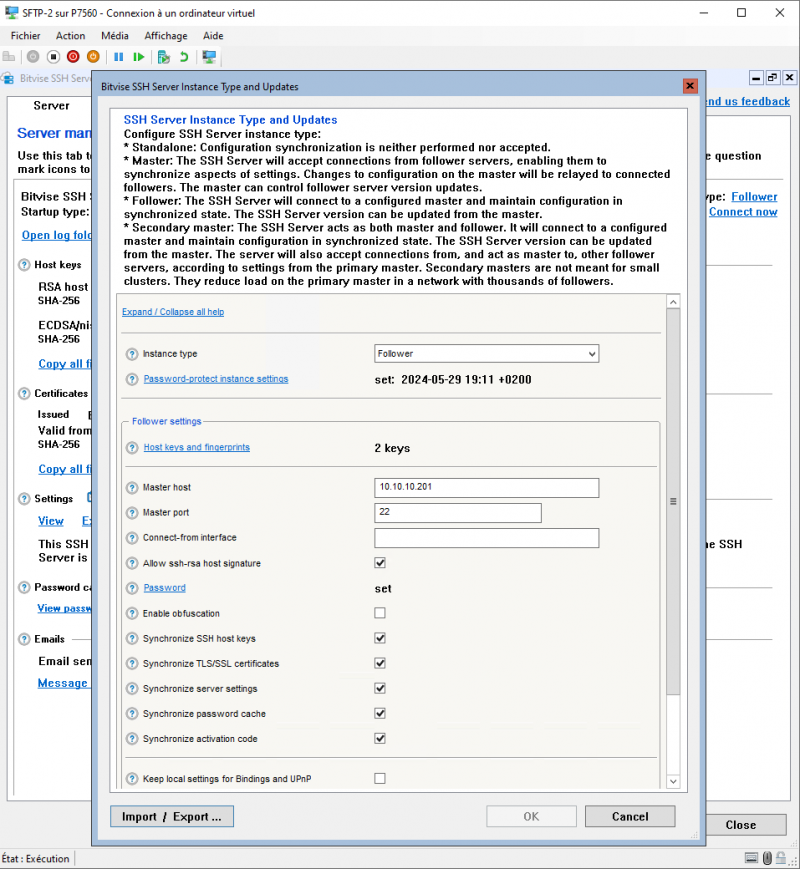The width and height of the screenshot is (800, 869).
Task: Open the checkpoint icon in the toolbar
Action: pyautogui.click(x=163, y=57)
